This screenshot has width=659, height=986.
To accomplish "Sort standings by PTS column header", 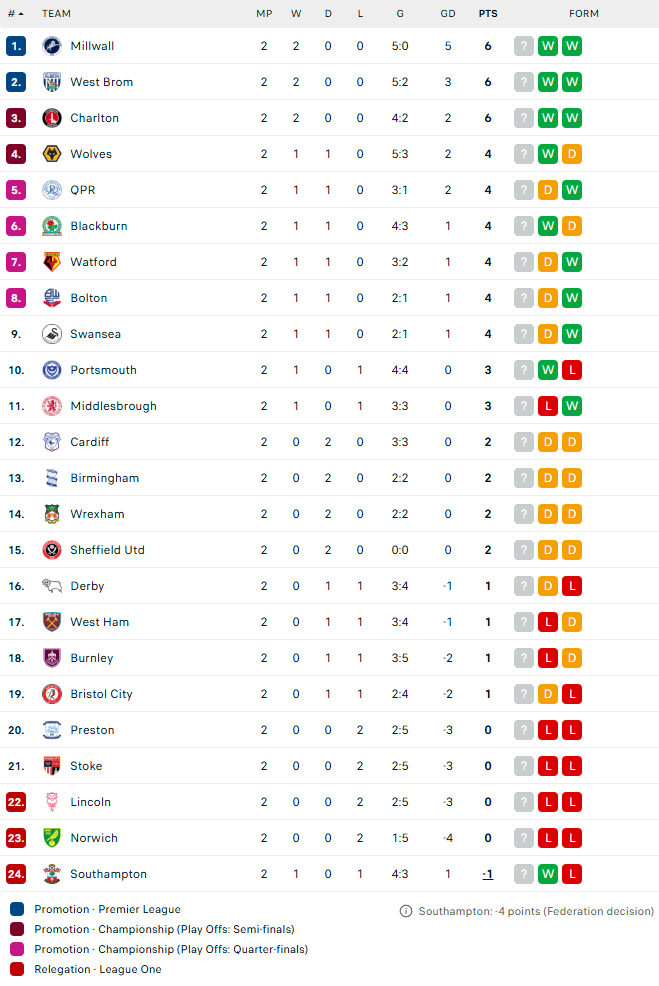I will (488, 14).
